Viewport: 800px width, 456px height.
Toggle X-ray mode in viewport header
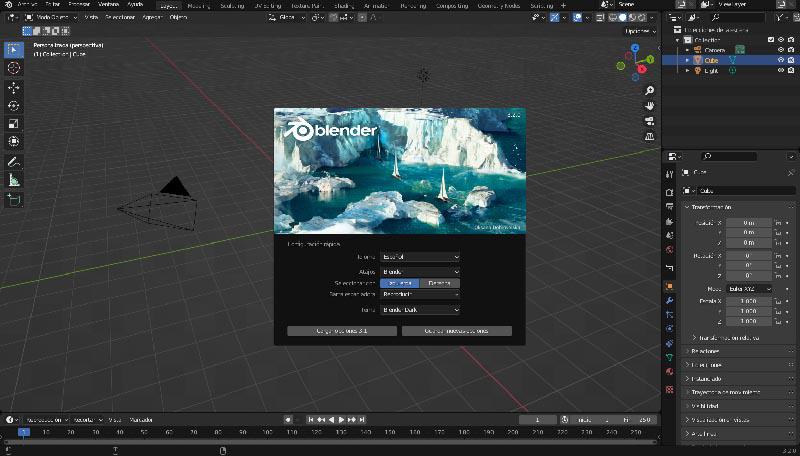(x=600, y=17)
